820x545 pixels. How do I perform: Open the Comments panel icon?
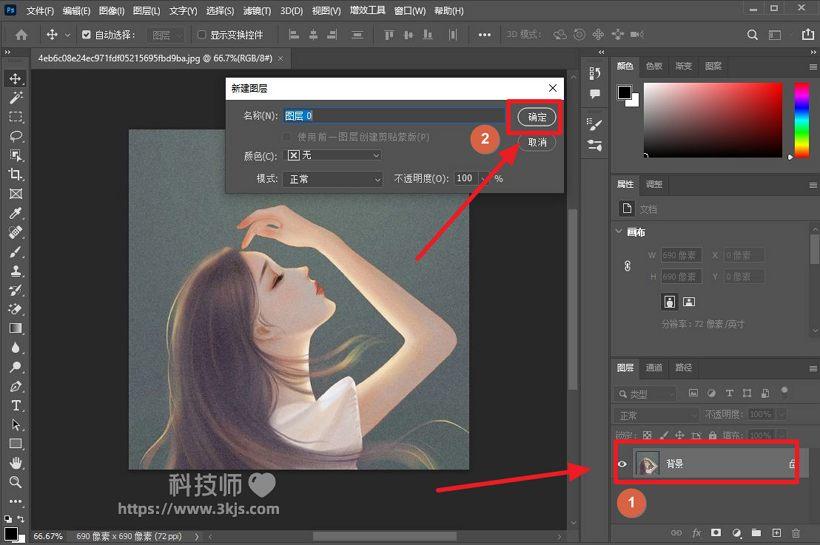click(595, 94)
